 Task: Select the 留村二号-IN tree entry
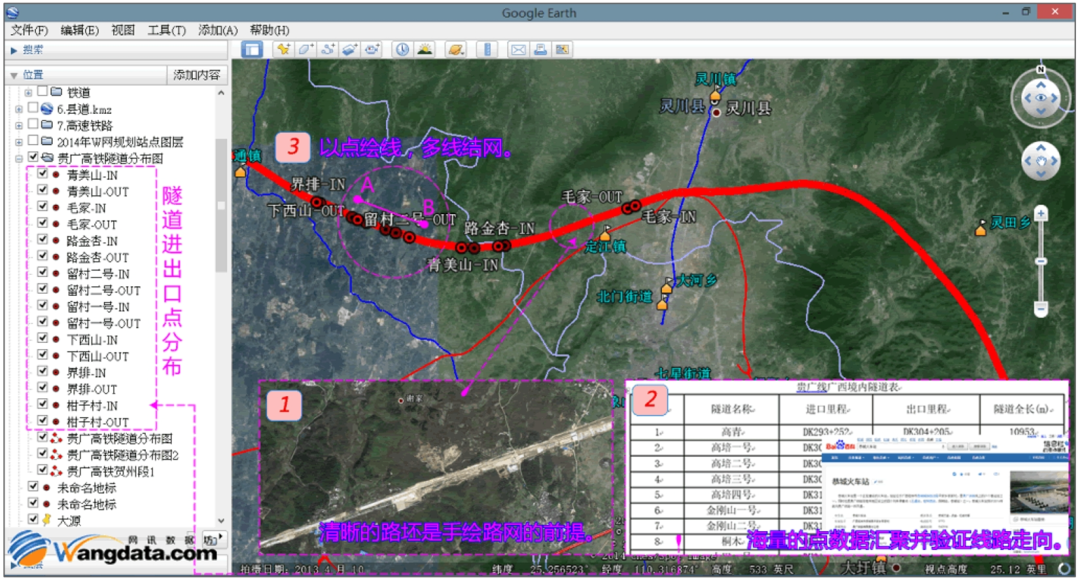click(98, 273)
